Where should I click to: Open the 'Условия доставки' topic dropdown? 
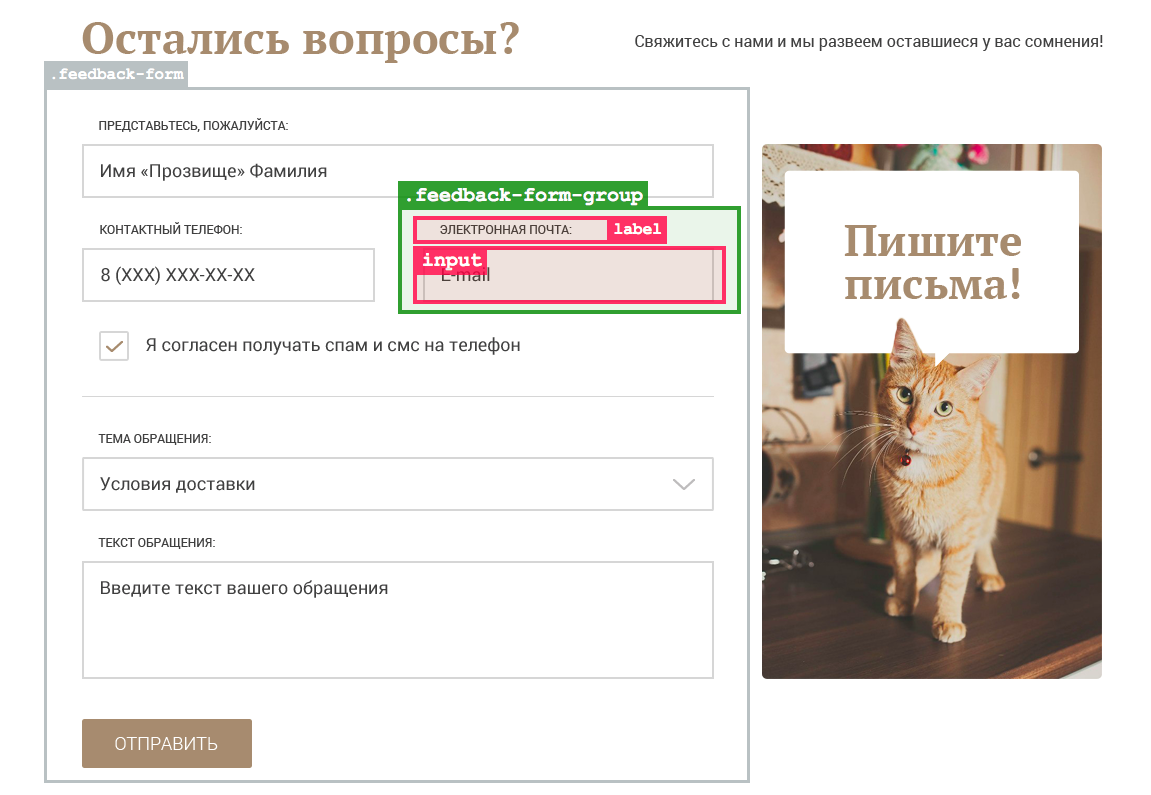pyautogui.click(x=397, y=484)
